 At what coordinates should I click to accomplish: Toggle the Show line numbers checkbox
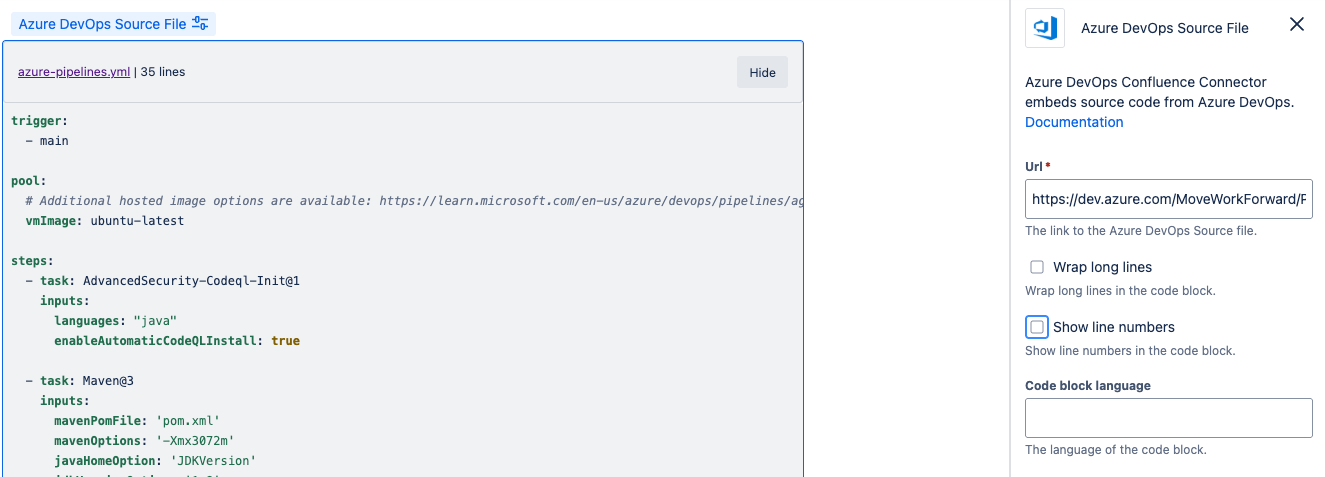pyautogui.click(x=1037, y=327)
